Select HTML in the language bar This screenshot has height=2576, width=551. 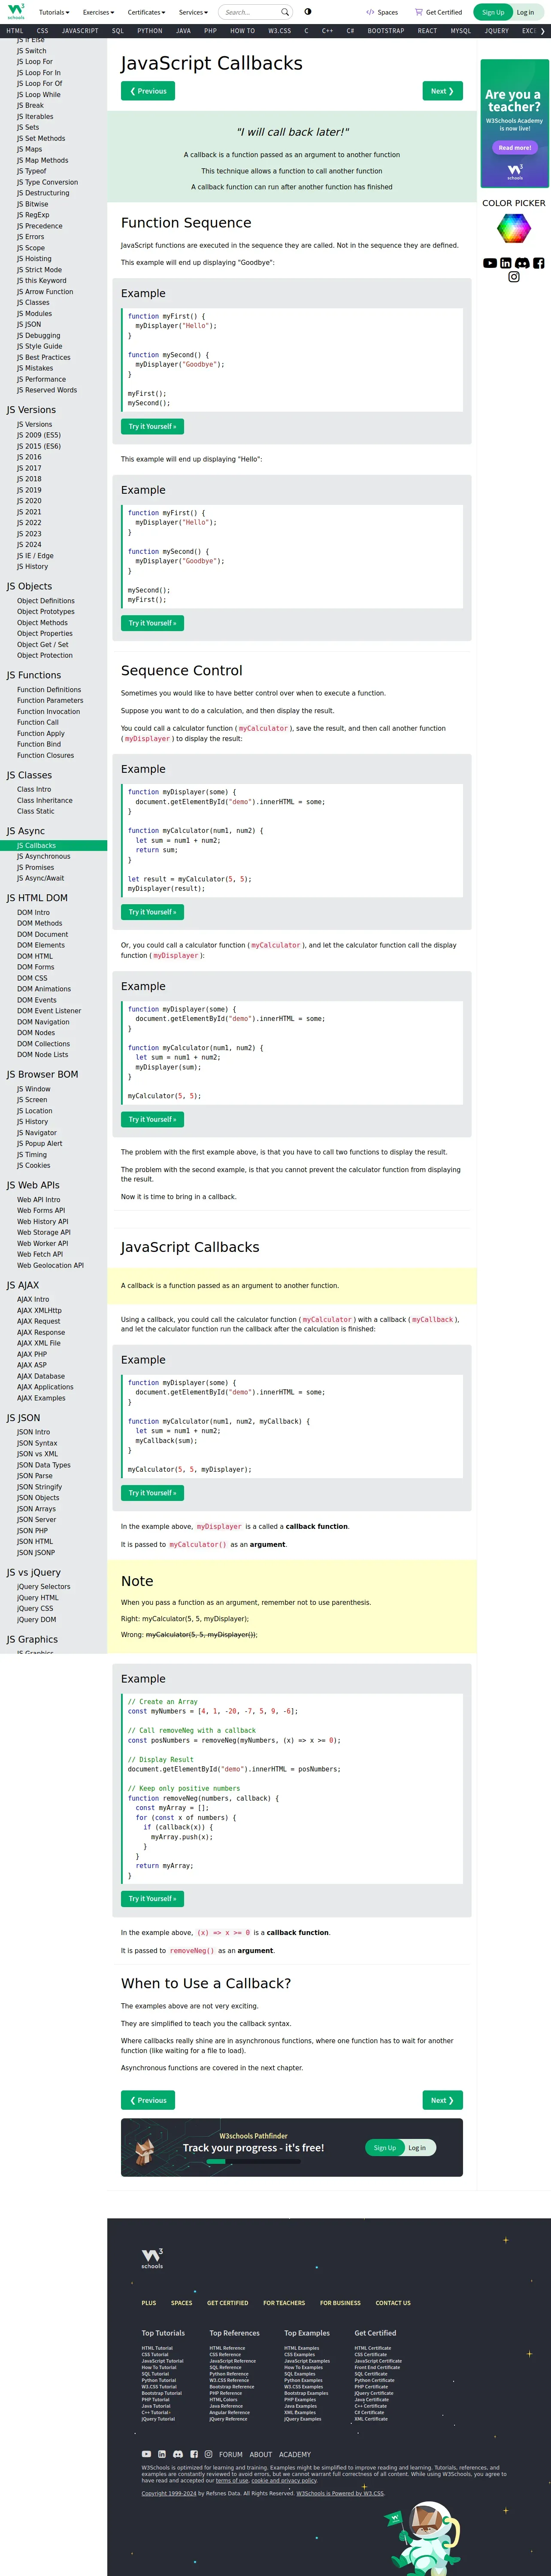pos(15,31)
